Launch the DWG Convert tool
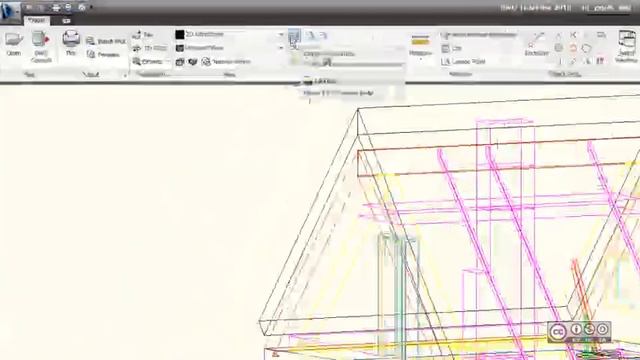This screenshot has height=360, width=640. tap(41, 47)
